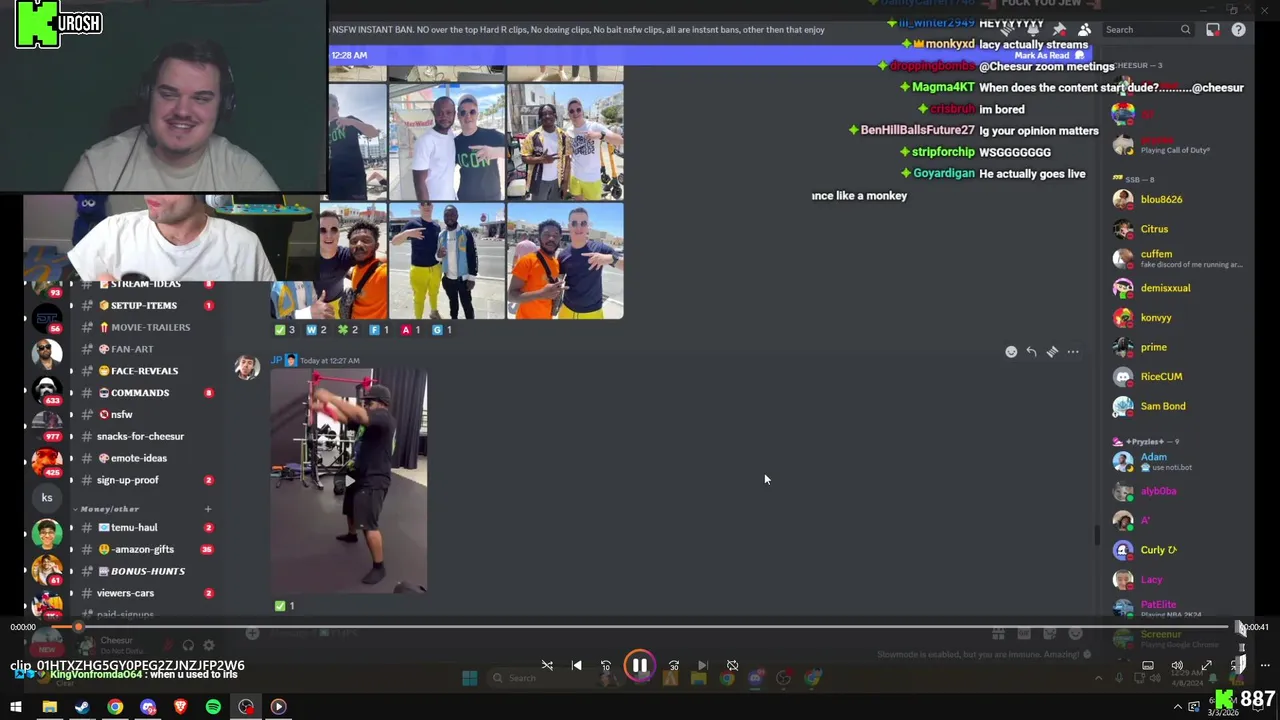The width and height of the screenshot is (1280, 720).
Task: Skip to previous track in player
Action: tap(576, 665)
